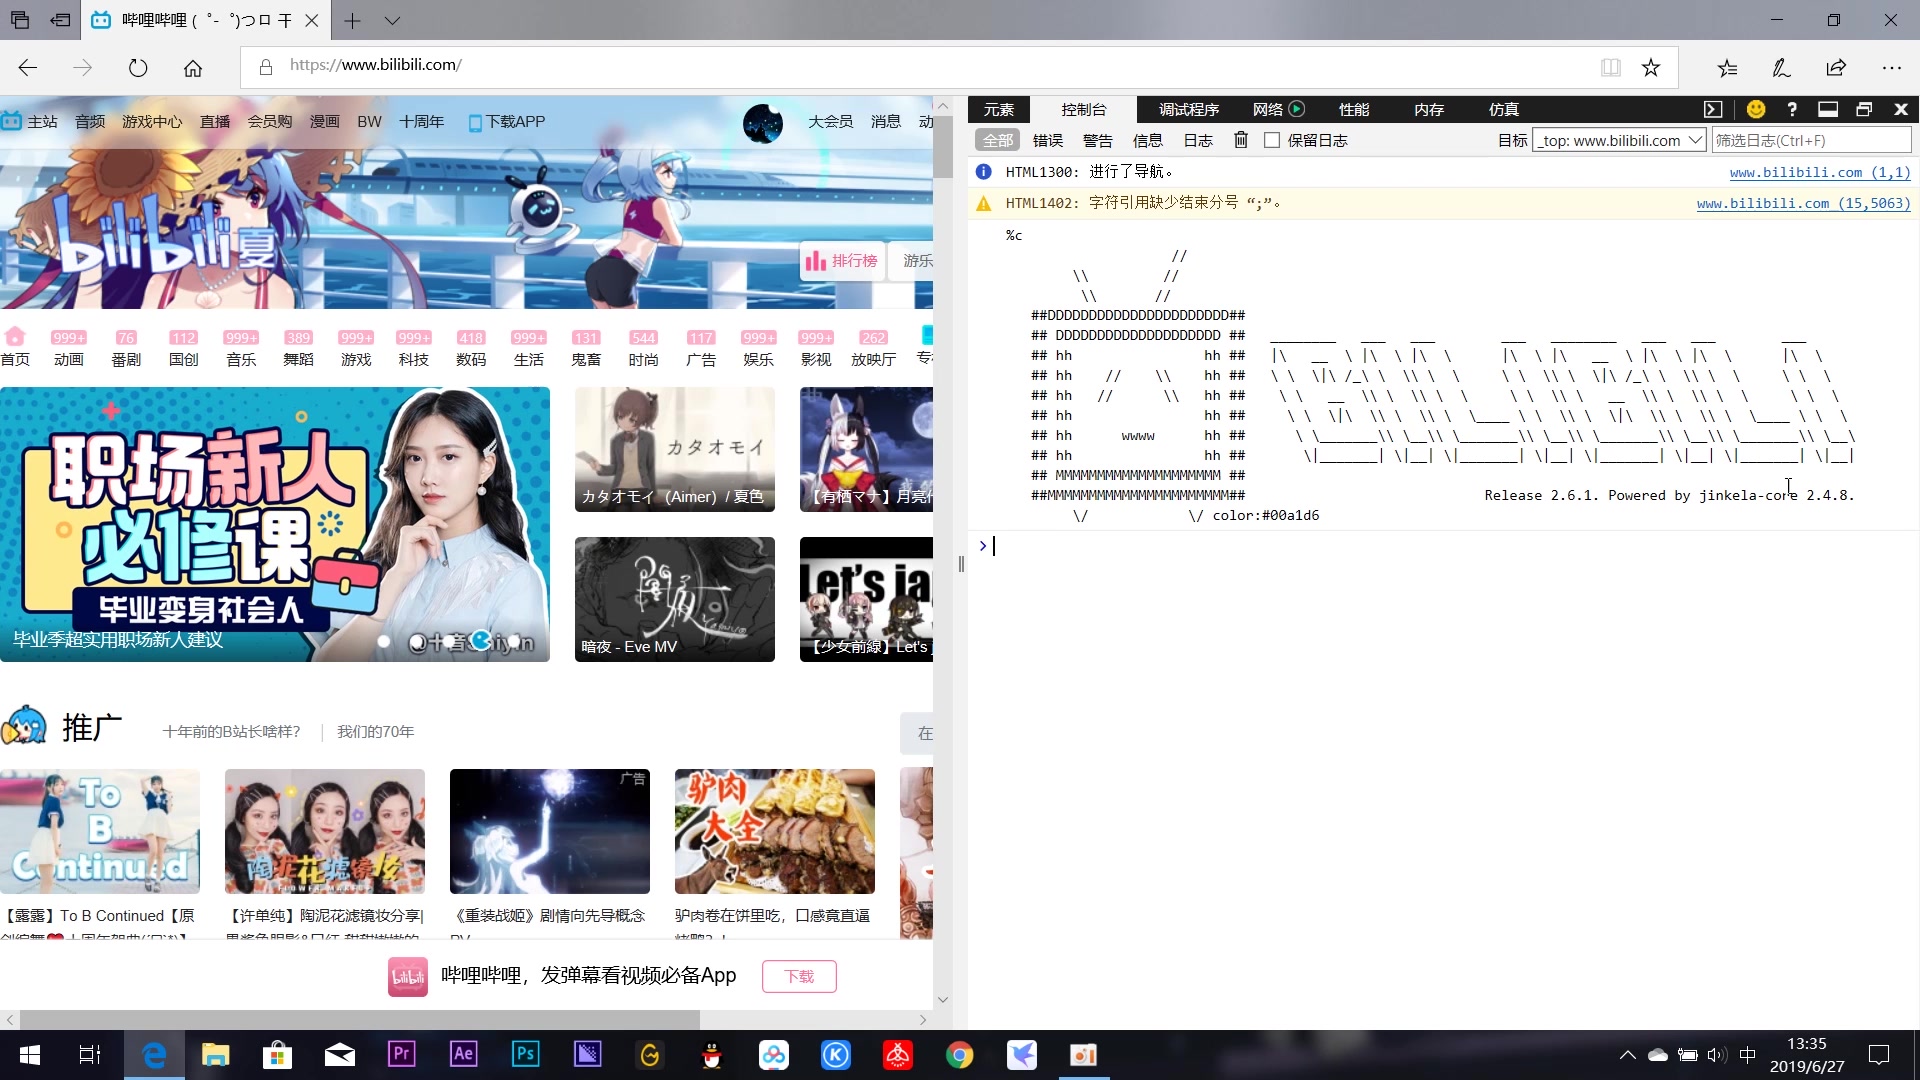1920x1080 pixels.
Task: Click the share page icon
Action: [1836, 68]
